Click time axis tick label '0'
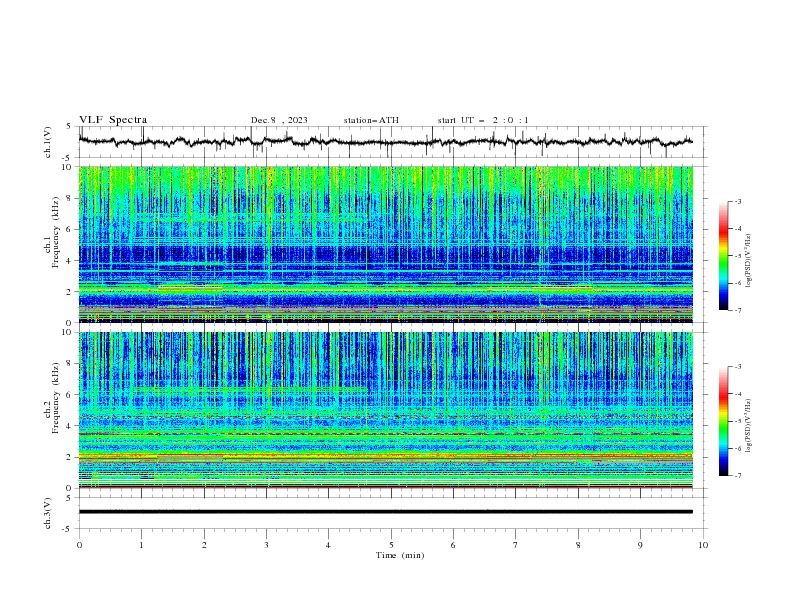 (79, 545)
